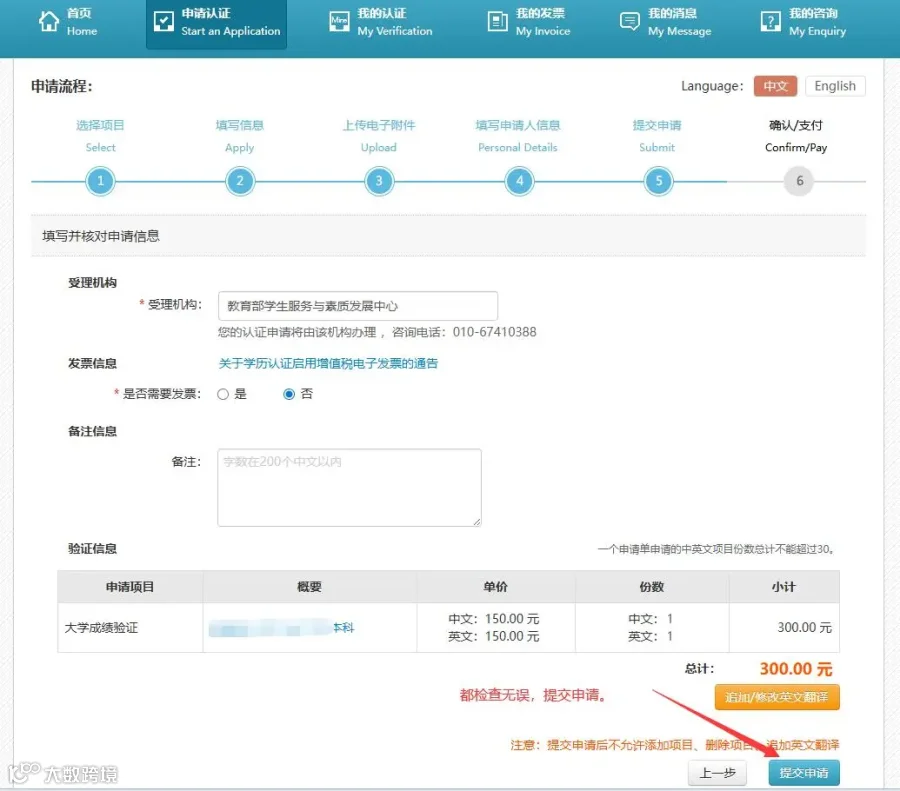Open My Message label
This screenshot has width=900, height=791.
[x=680, y=22]
